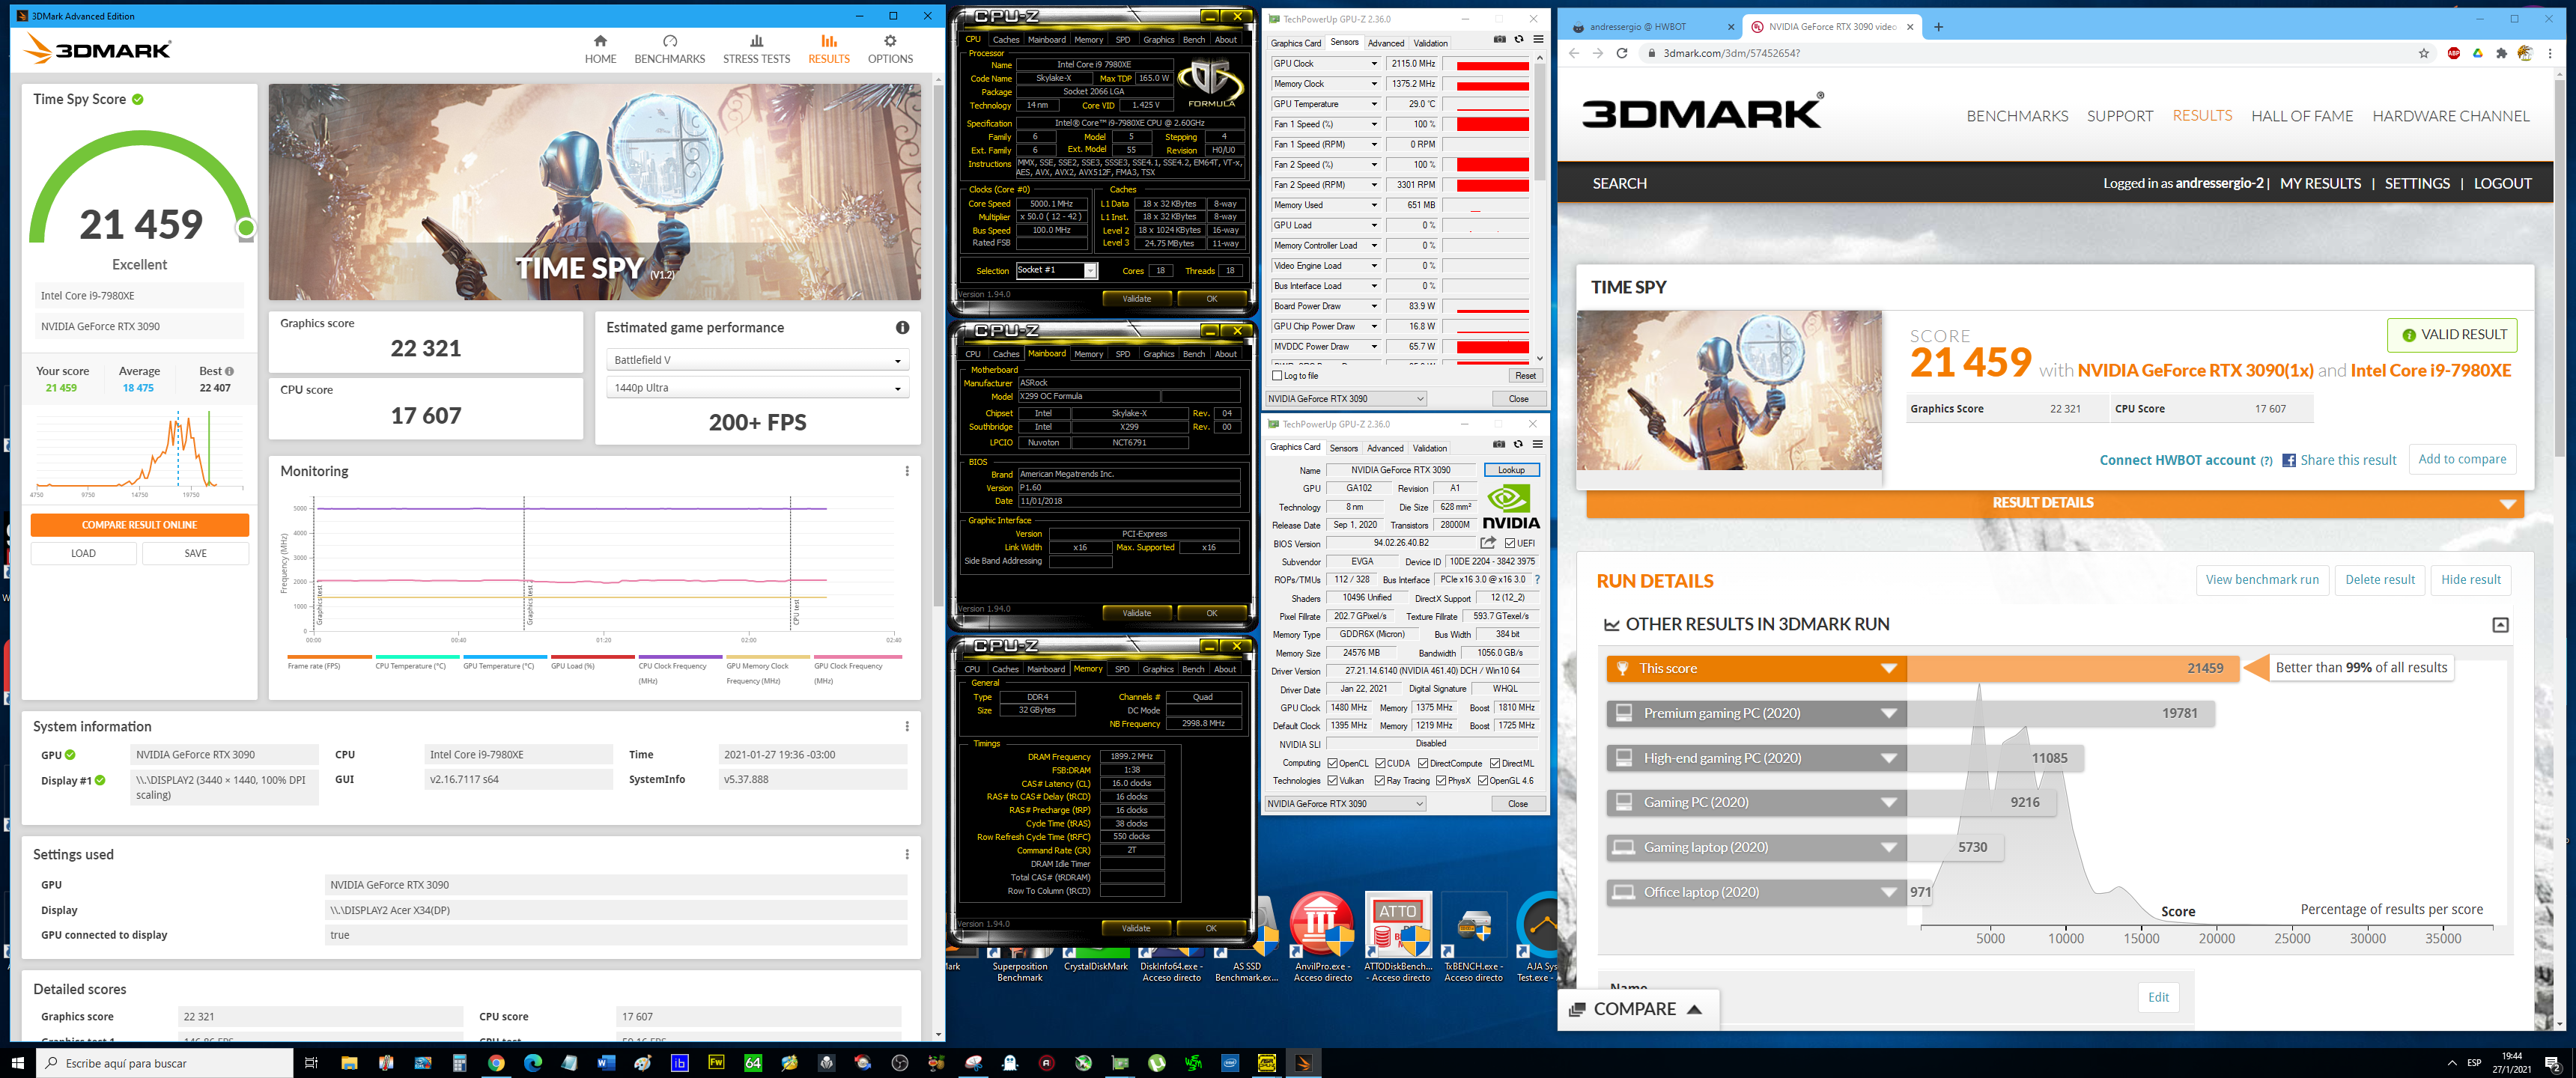Click Task View icon on taskbar
2576x1078 pixels.
(x=311, y=1063)
